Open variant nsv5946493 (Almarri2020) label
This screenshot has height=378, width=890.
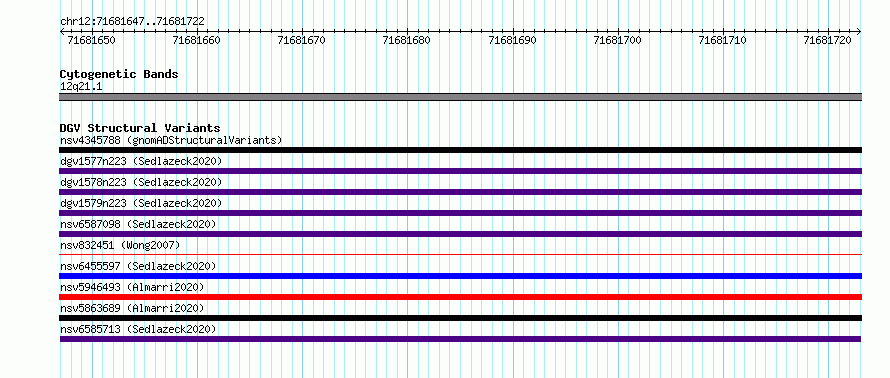coord(132,287)
